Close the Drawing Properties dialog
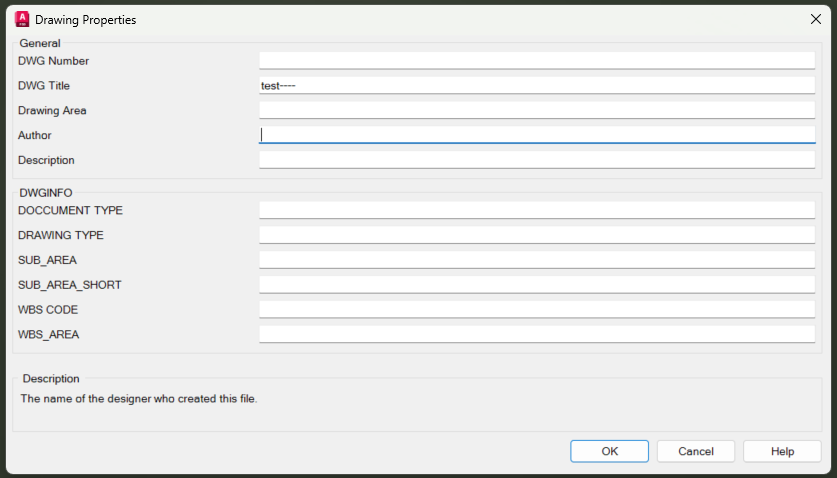 816,20
